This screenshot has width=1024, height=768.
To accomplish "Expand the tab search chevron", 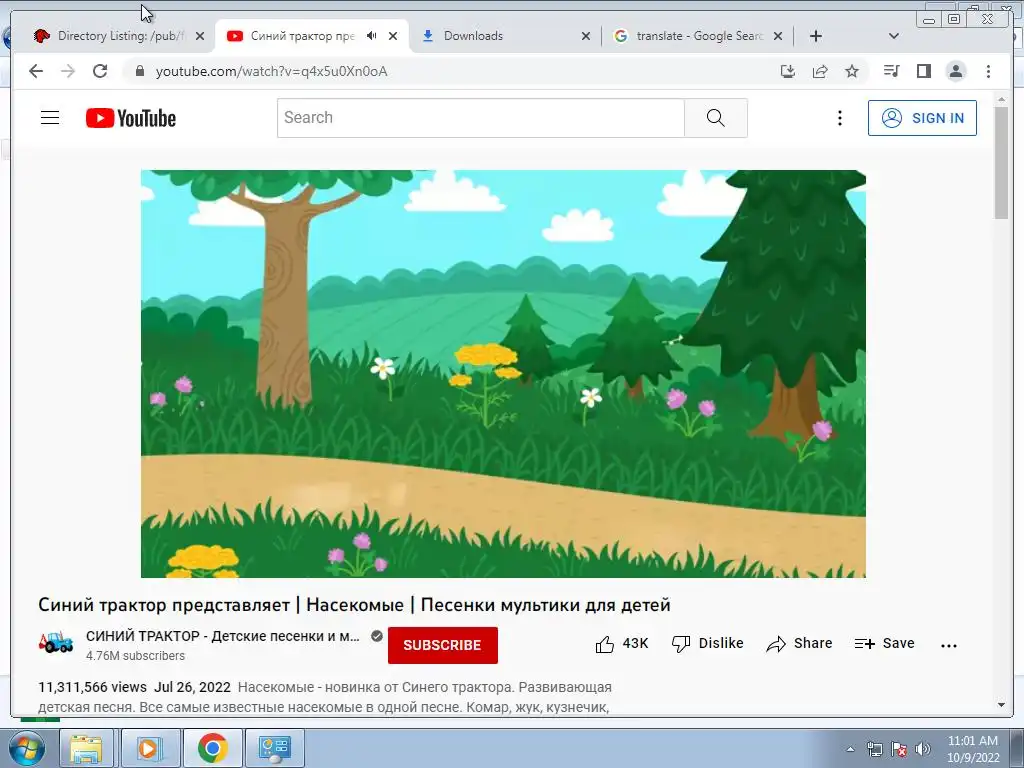I will (894, 36).
